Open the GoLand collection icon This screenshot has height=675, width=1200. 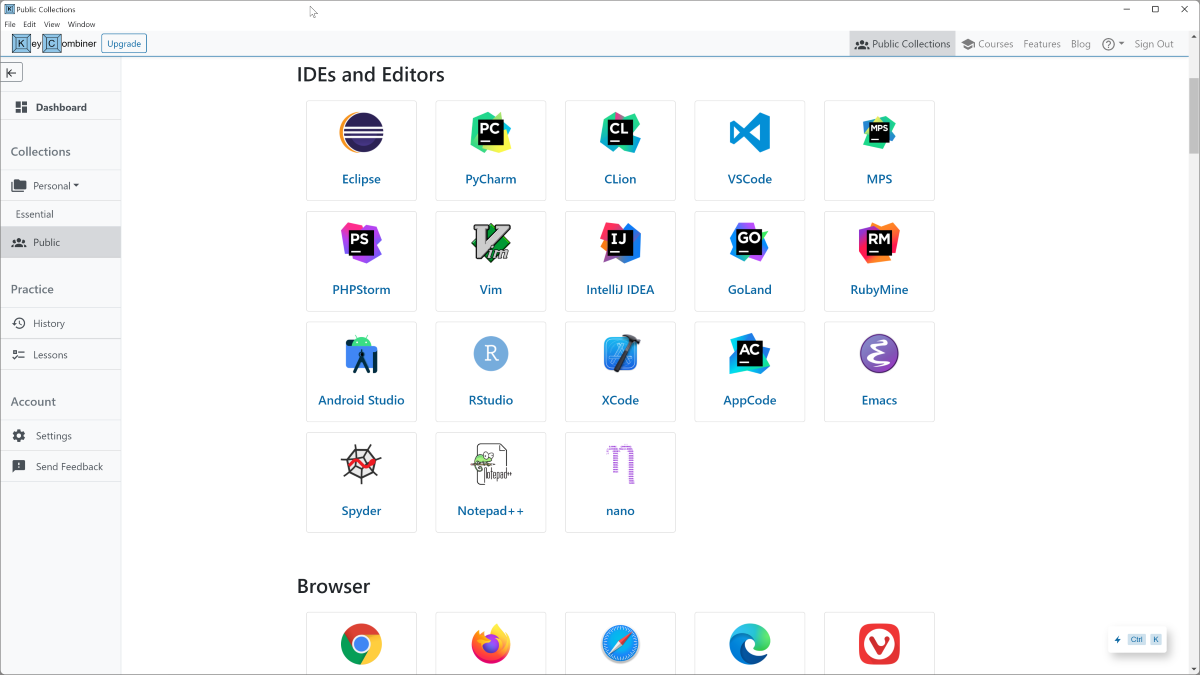click(x=750, y=243)
